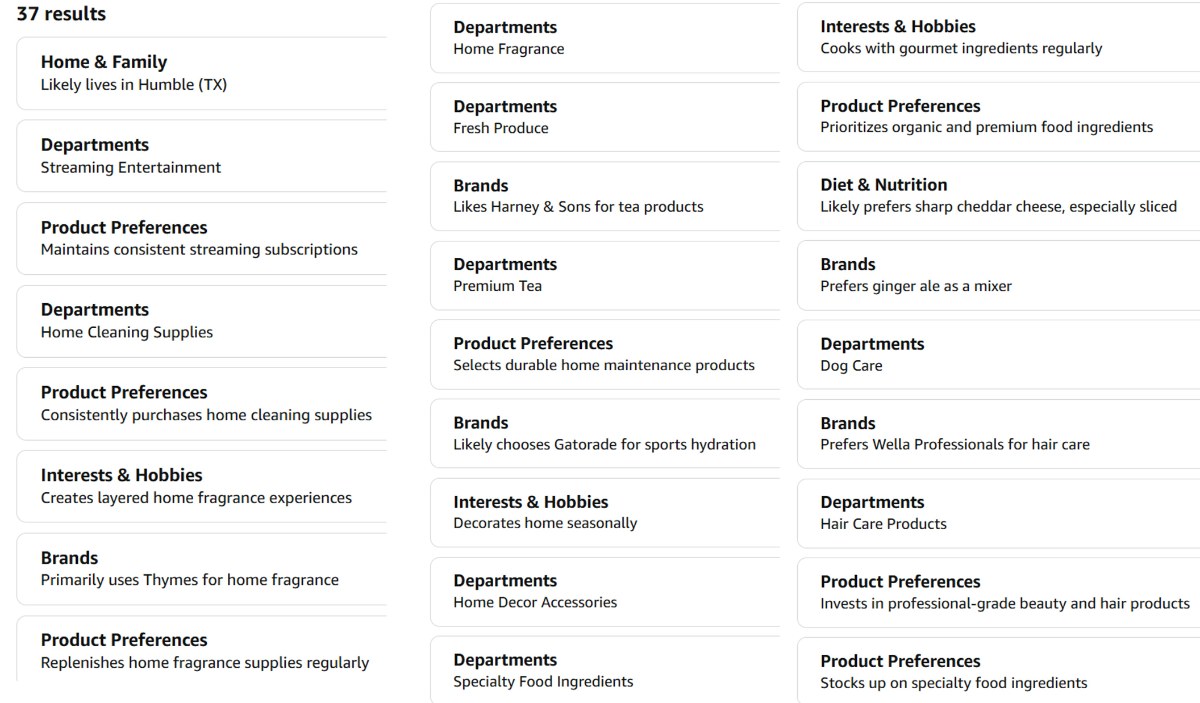Open the Home Decor Accessories card
Image resolution: width=1200 pixels, height=703 pixels.
(605, 591)
